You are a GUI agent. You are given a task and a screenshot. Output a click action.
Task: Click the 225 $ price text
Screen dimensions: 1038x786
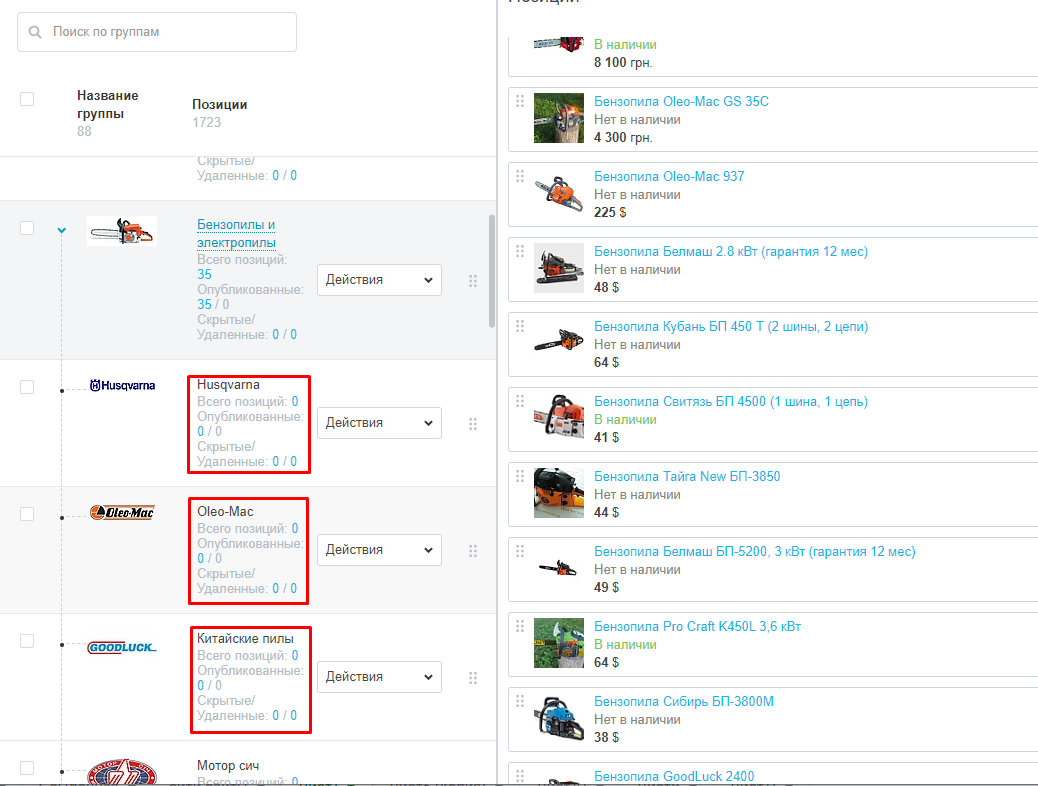pos(610,212)
